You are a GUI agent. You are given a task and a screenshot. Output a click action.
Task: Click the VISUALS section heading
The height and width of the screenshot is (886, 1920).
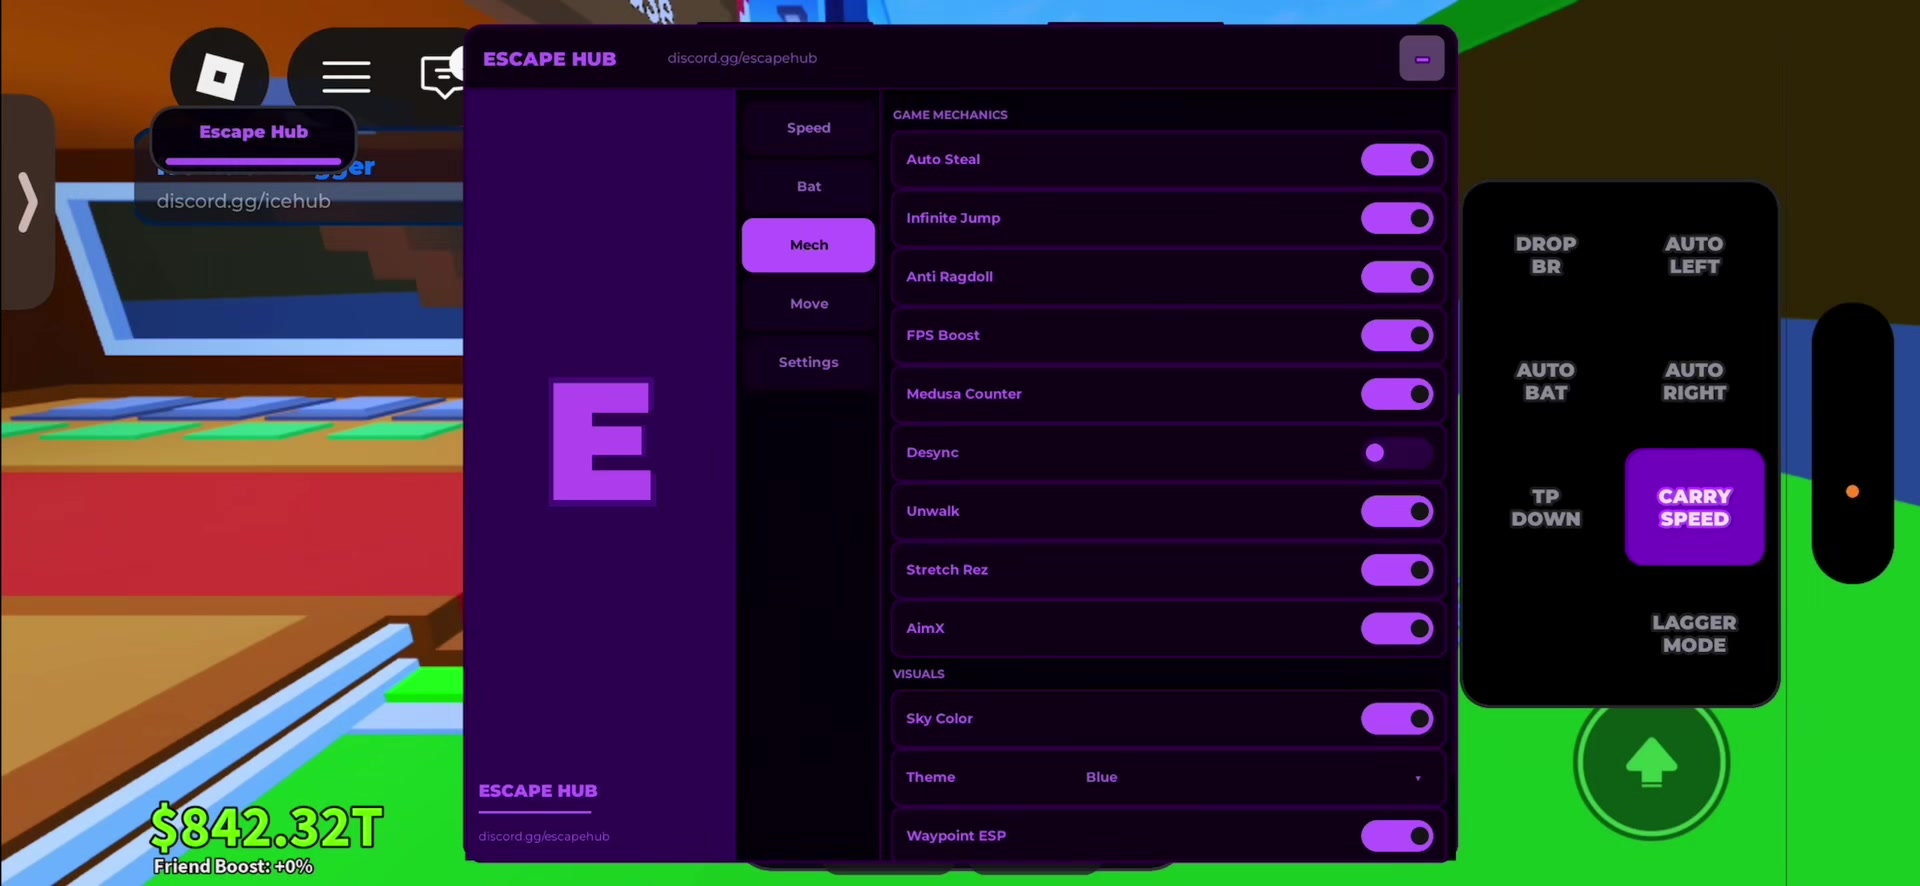(918, 674)
